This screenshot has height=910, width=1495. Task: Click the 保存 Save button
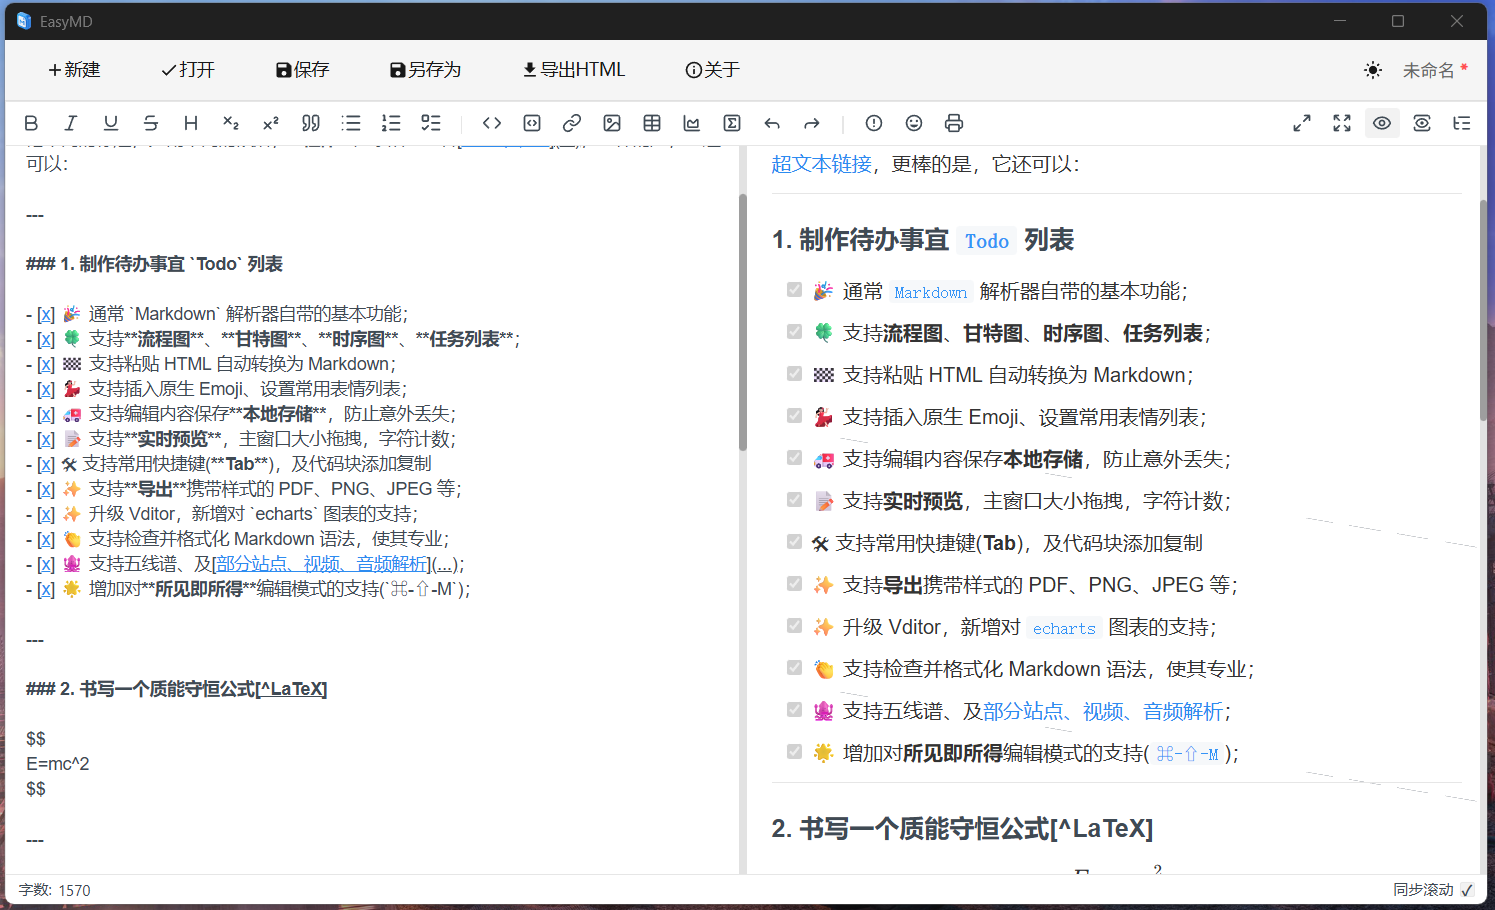click(x=302, y=69)
